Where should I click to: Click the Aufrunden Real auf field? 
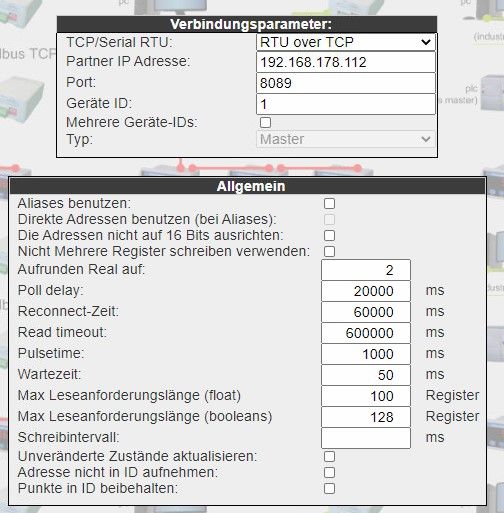click(366, 270)
